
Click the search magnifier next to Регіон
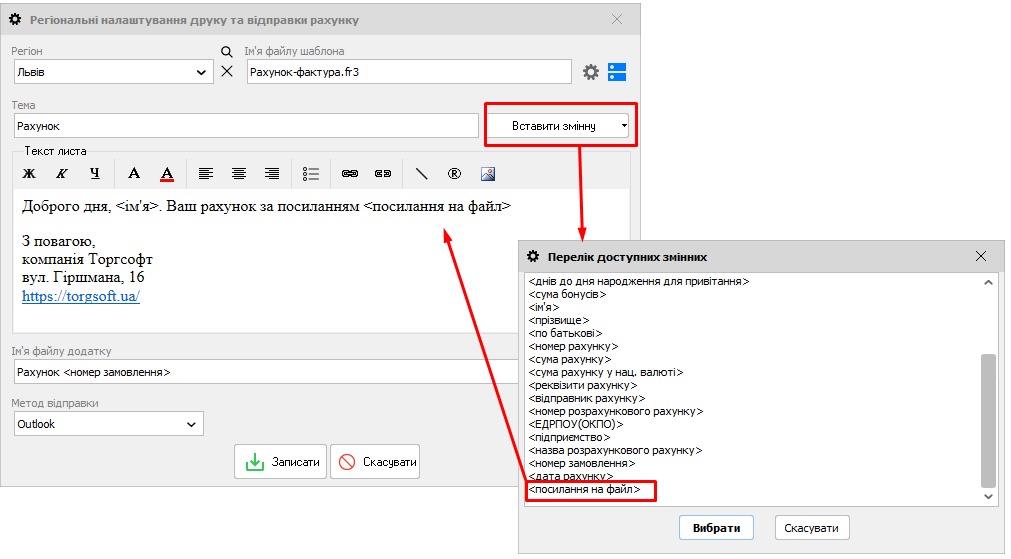pos(226,52)
